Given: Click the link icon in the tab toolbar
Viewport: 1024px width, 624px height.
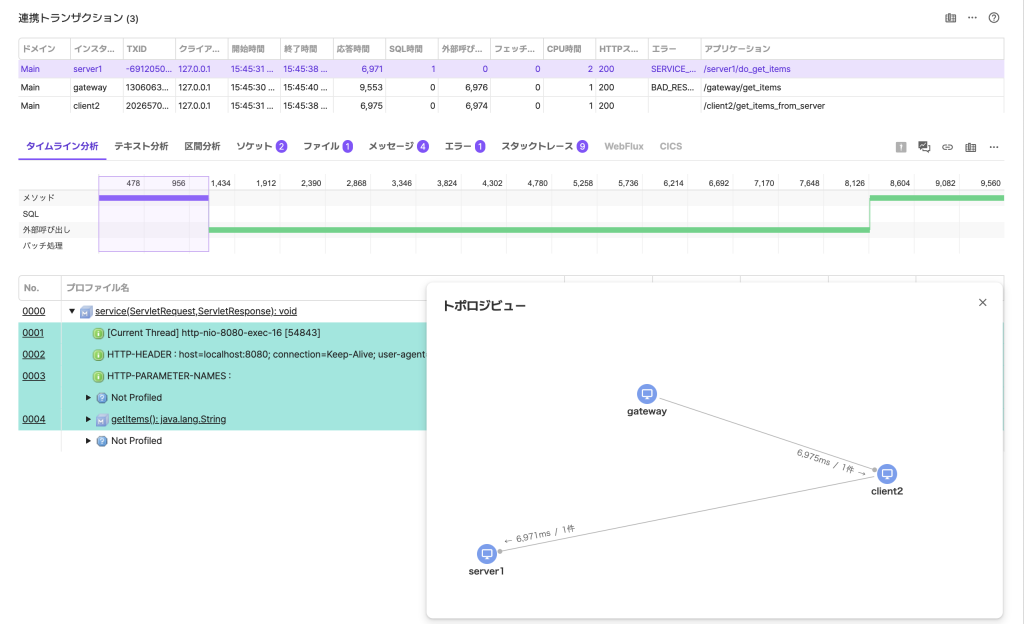Looking at the screenshot, I should point(947,147).
